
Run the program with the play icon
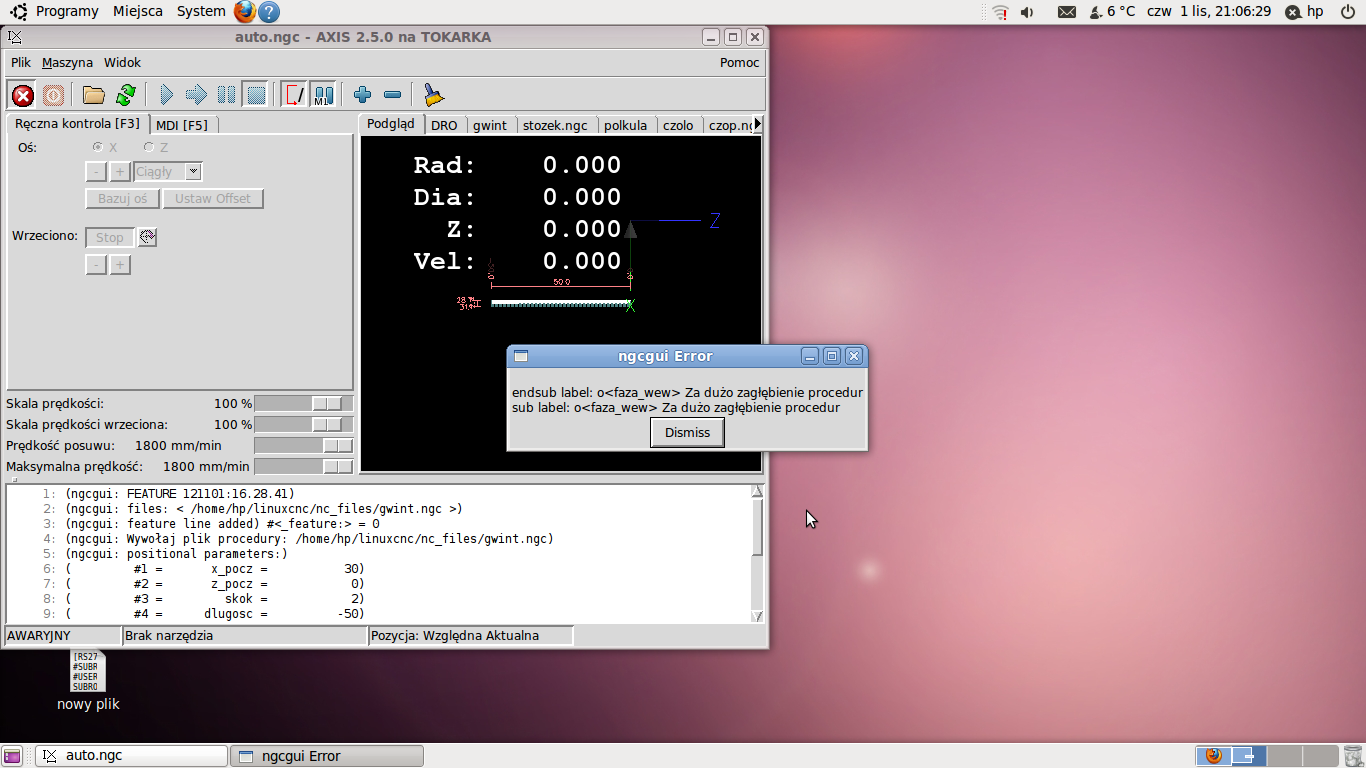(x=166, y=95)
